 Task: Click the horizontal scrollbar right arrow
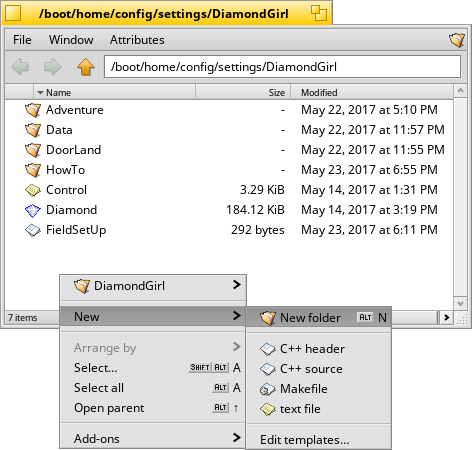point(446,318)
